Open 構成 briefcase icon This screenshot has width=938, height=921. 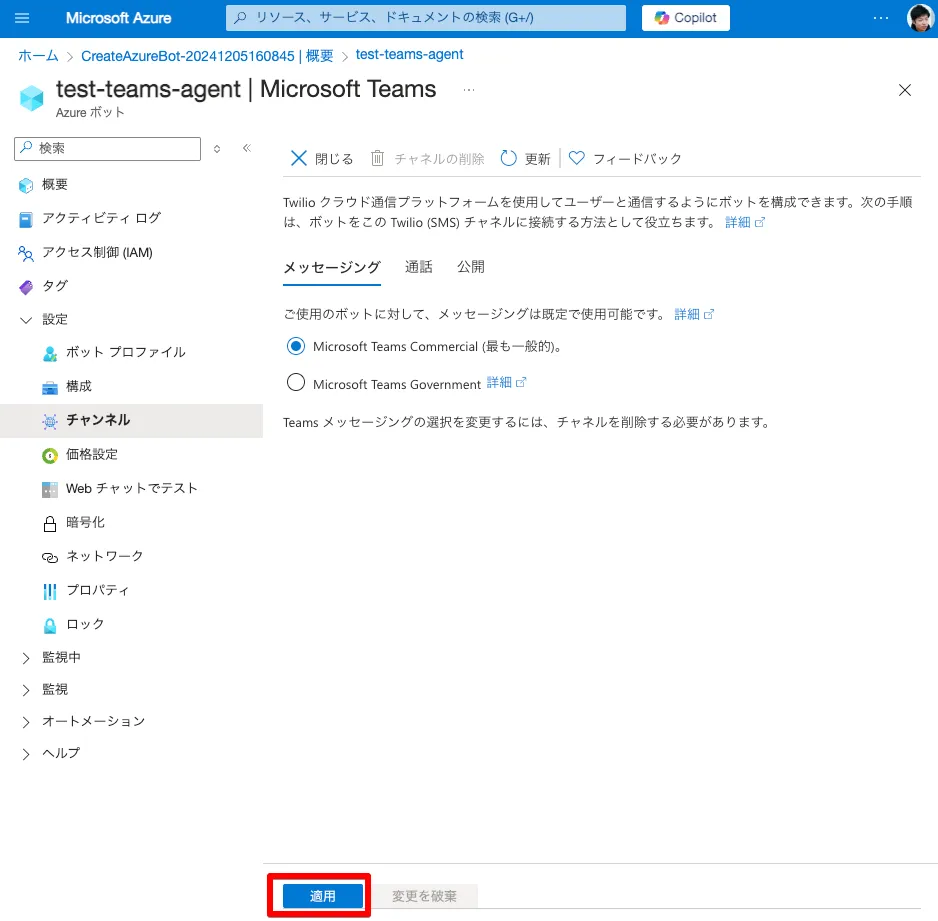(x=50, y=388)
